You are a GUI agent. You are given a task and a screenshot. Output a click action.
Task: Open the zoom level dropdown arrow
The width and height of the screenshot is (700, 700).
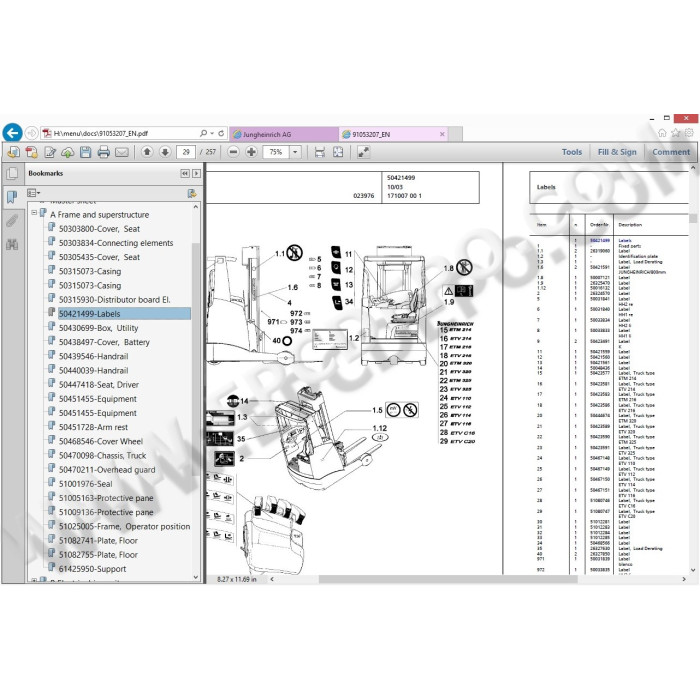(x=295, y=152)
